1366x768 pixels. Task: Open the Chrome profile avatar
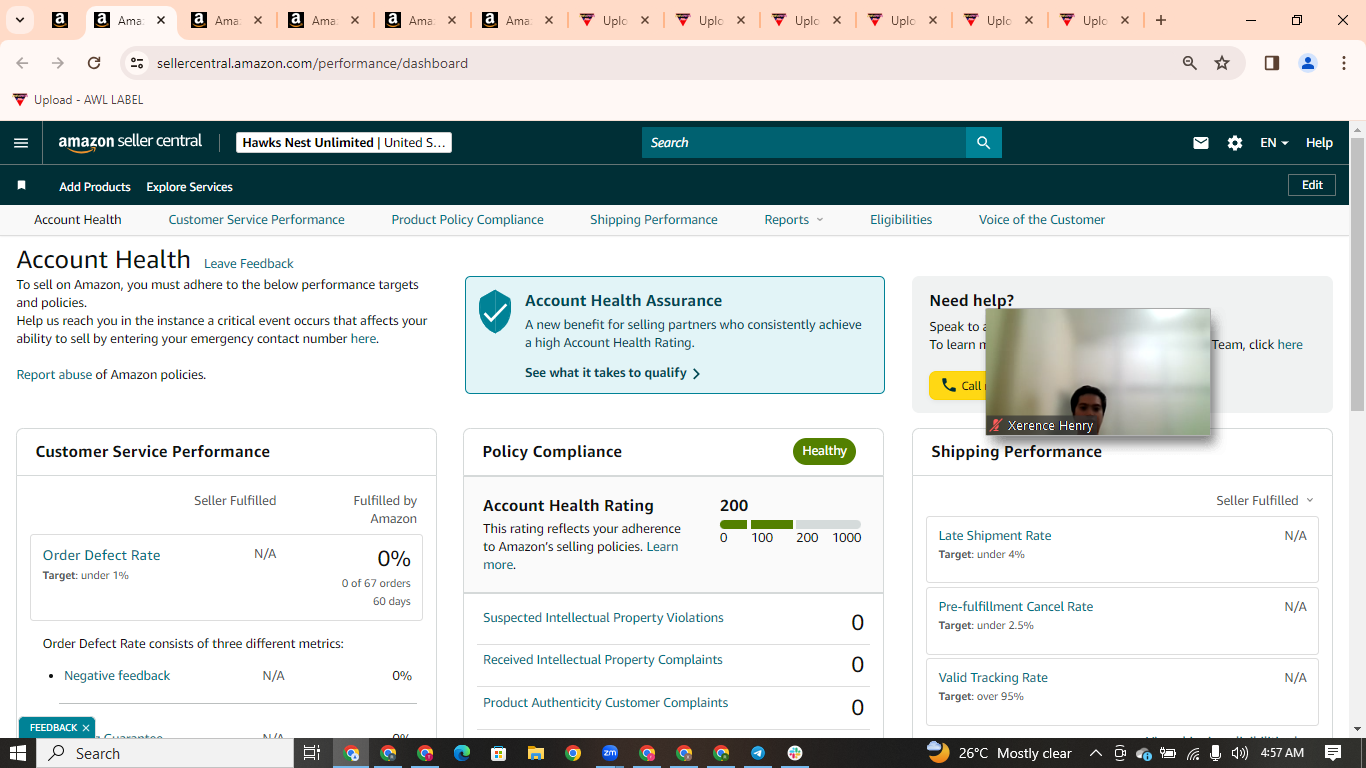[1308, 63]
